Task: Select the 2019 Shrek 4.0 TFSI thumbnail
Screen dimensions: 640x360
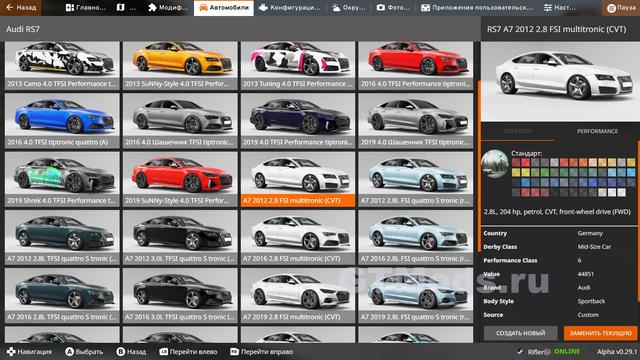Action: [x=62, y=179]
